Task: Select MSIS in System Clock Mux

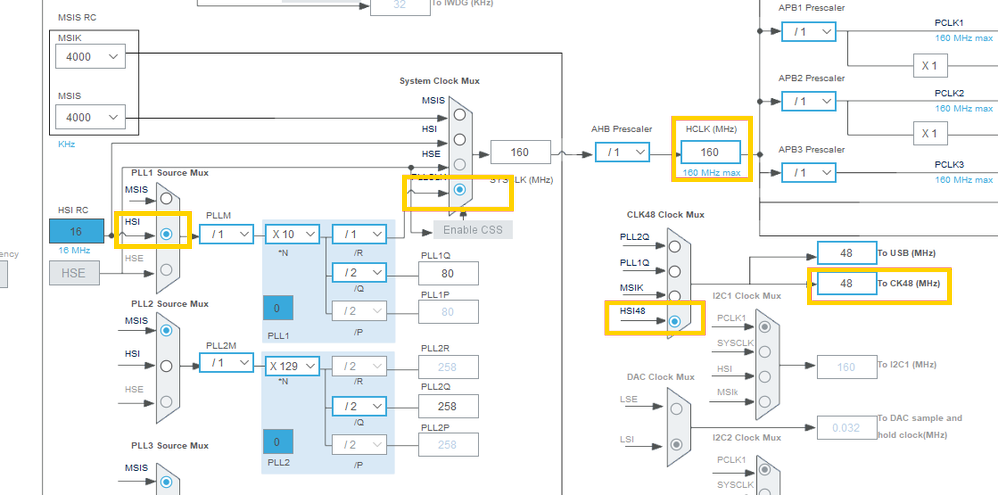Action: (x=460, y=115)
